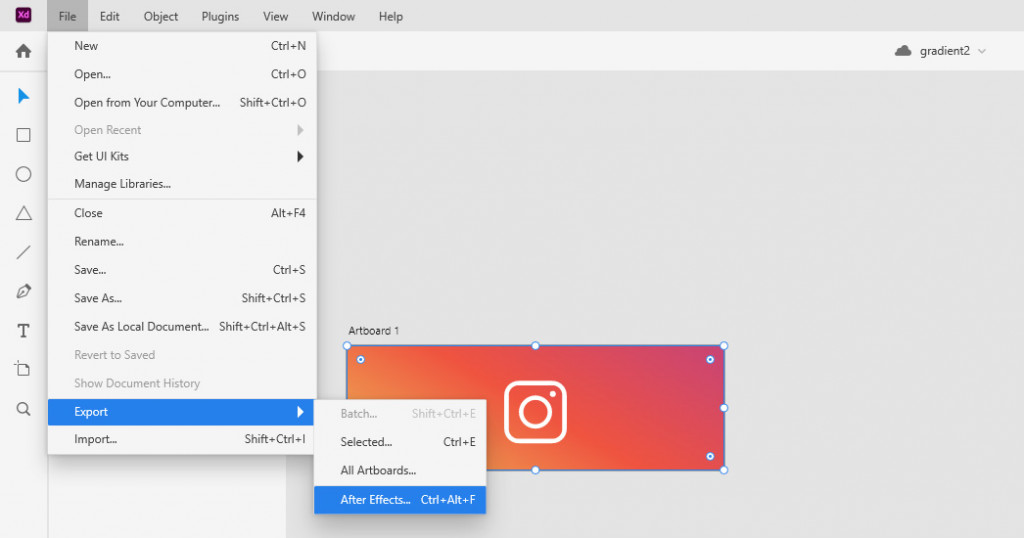Choose Selected... in Export submenu

tap(400, 442)
